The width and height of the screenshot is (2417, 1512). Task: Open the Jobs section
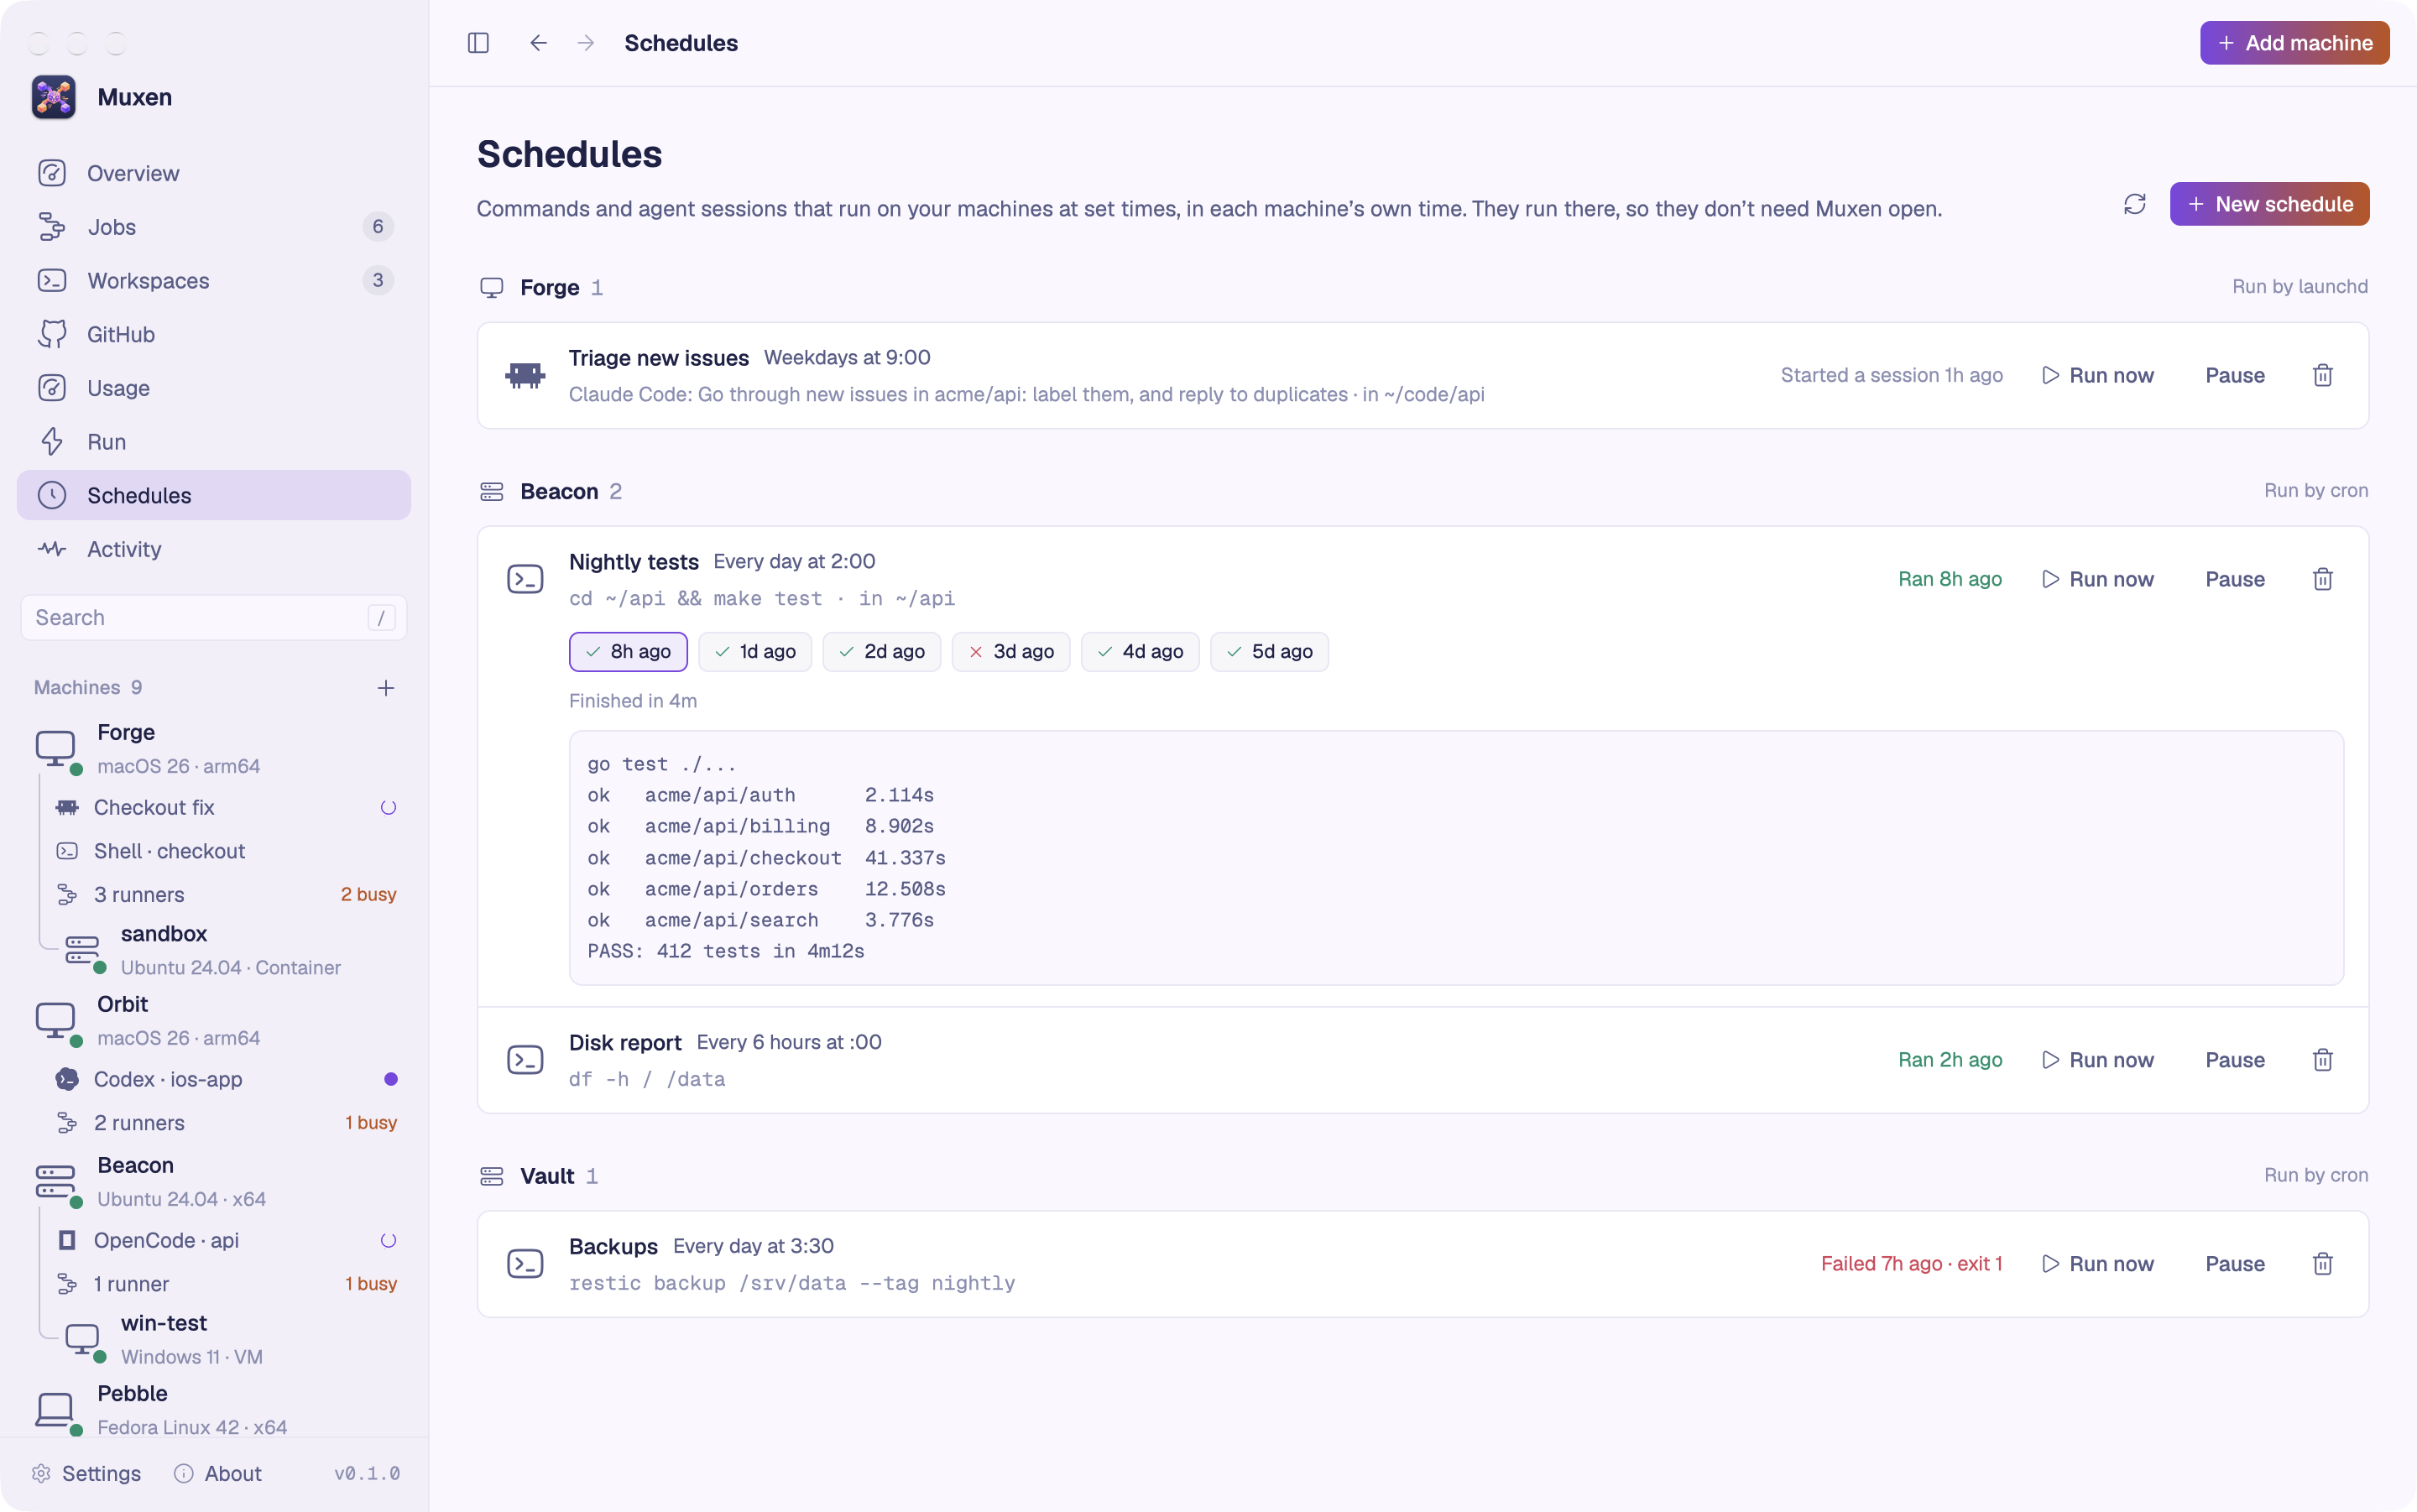tap(214, 227)
